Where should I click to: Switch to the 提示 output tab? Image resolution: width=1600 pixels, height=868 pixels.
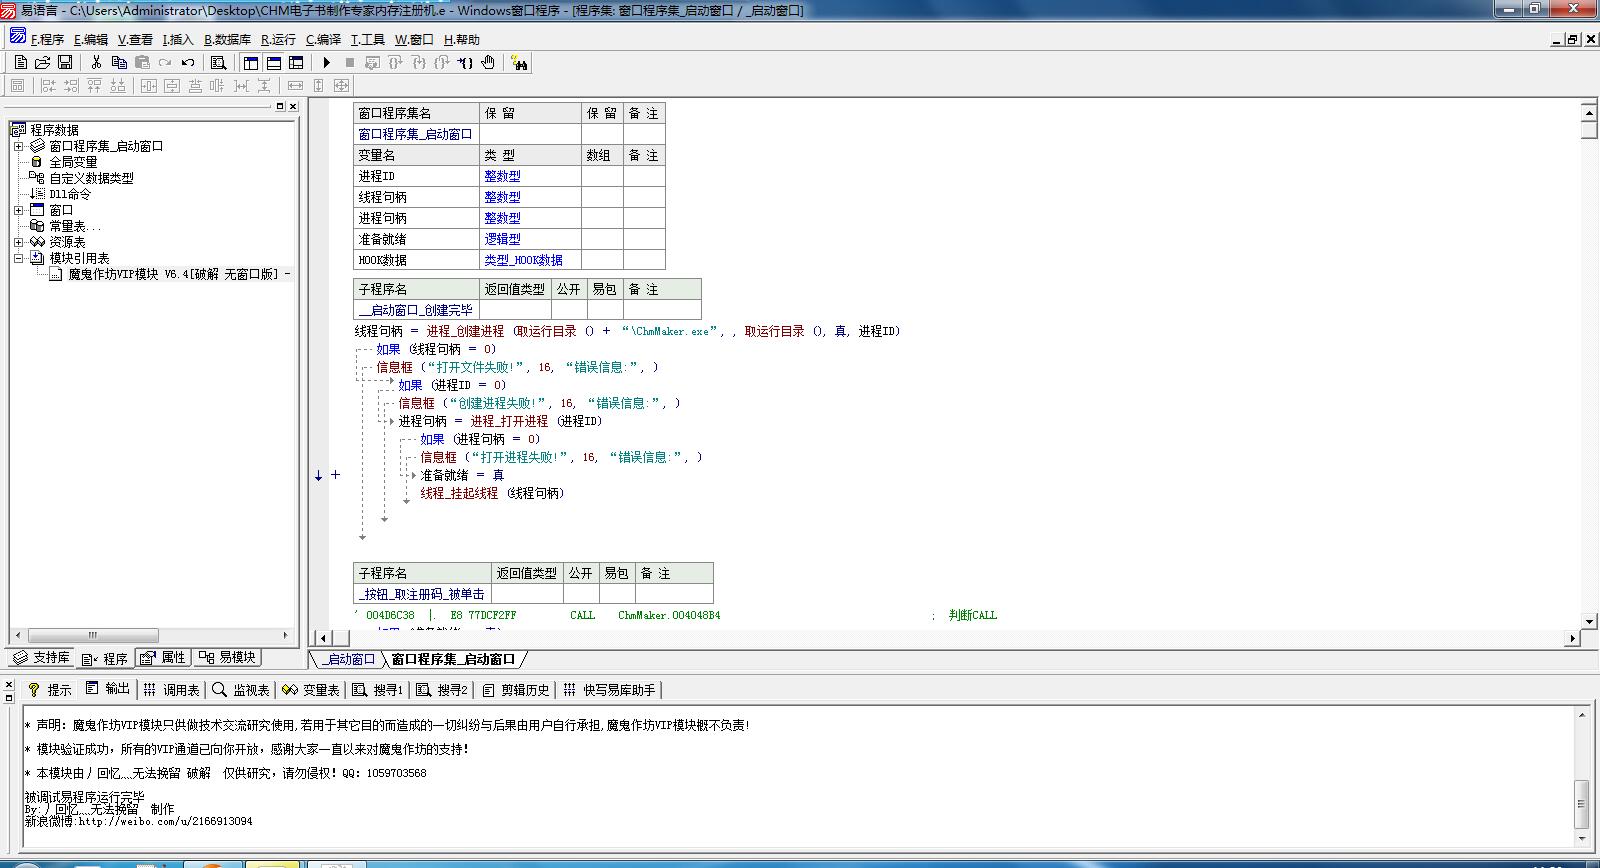[x=49, y=690]
